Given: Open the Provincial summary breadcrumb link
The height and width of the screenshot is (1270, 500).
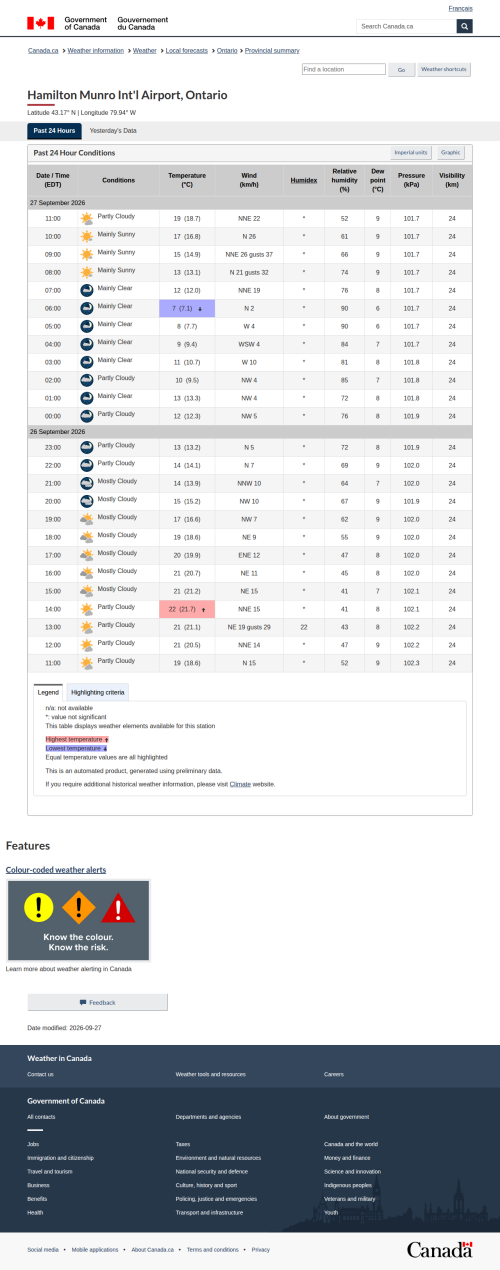Looking at the screenshot, I should pyautogui.click(x=272, y=50).
